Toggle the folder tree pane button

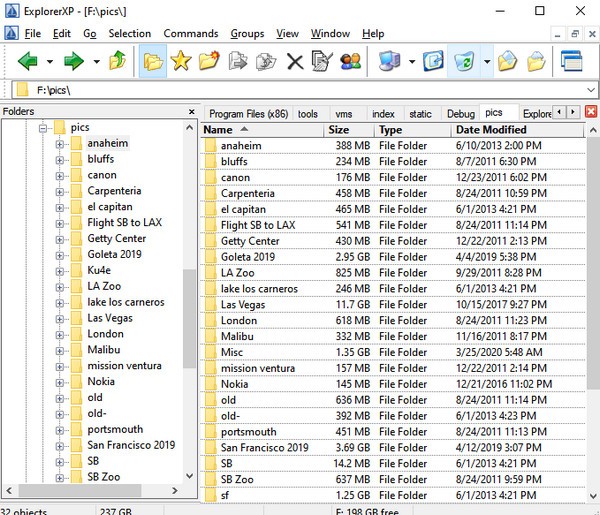click(153, 62)
